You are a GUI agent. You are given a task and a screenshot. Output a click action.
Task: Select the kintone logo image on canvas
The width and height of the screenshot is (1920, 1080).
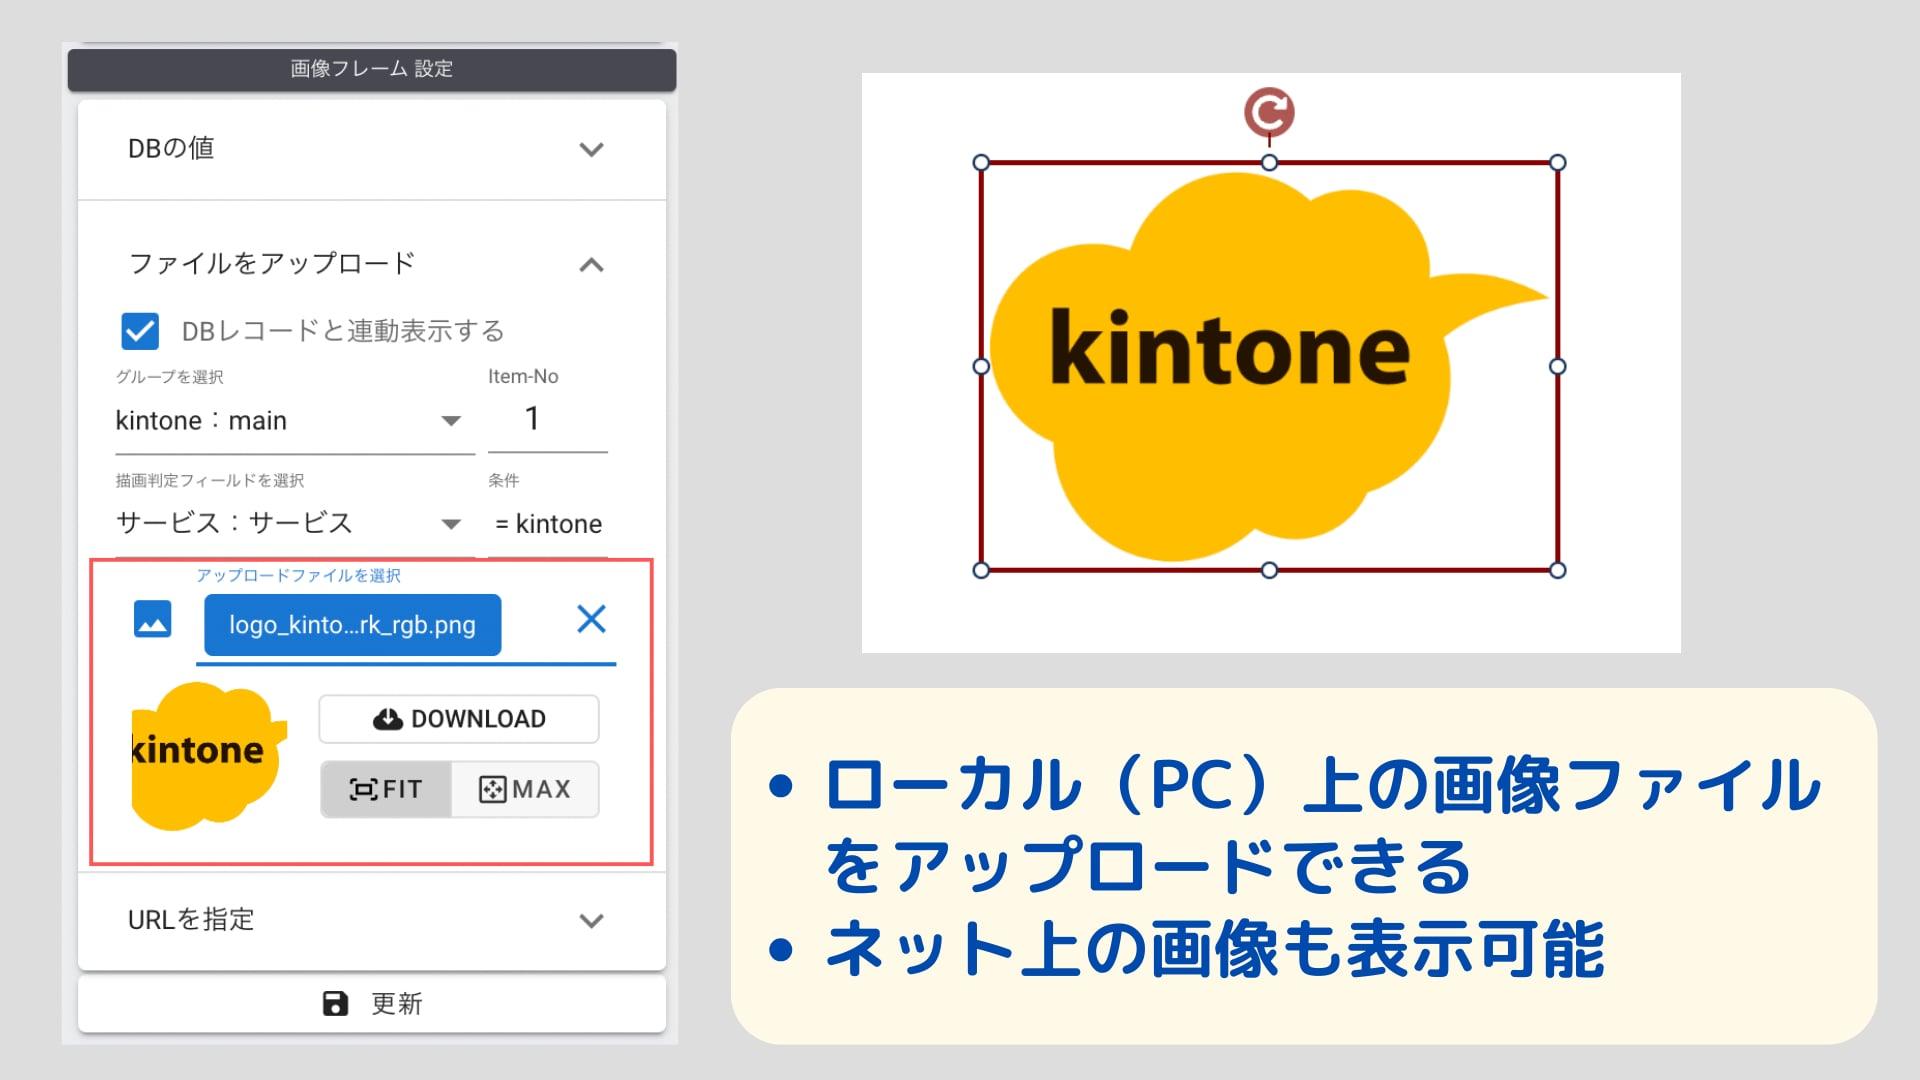[x=1269, y=367]
